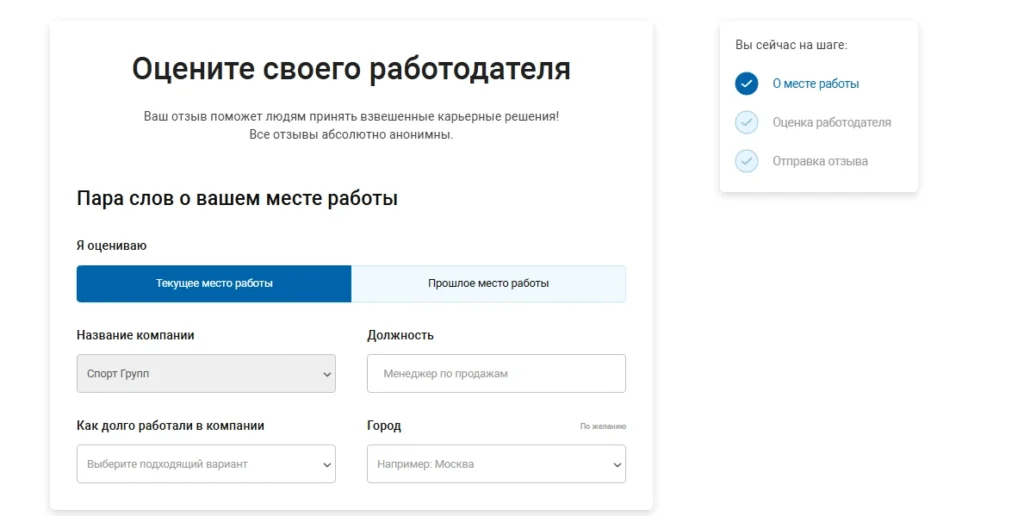Image resolution: width=1024 pixels, height=516 pixels.
Task: Click the 'Пара слов о вашем месте работы' heading
Action: click(x=237, y=198)
